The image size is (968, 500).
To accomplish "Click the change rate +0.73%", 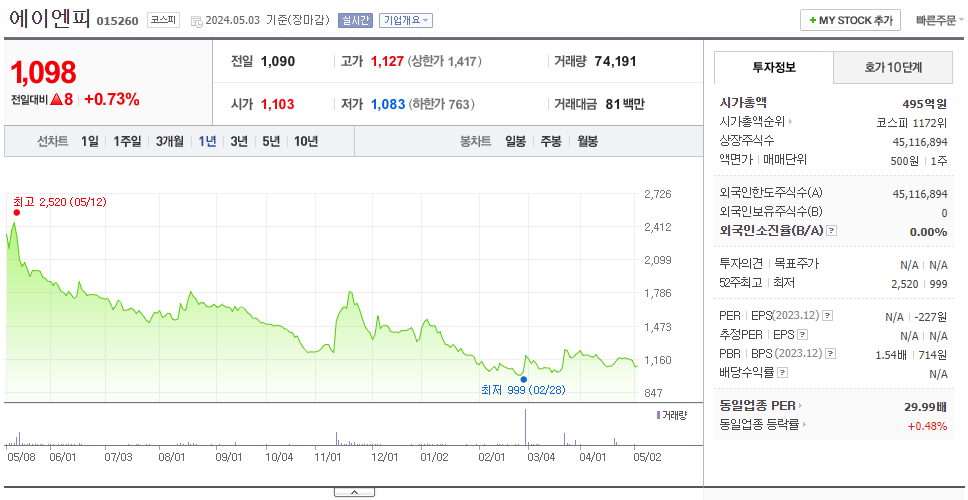I will pyautogui.click(x=112, y=99).
